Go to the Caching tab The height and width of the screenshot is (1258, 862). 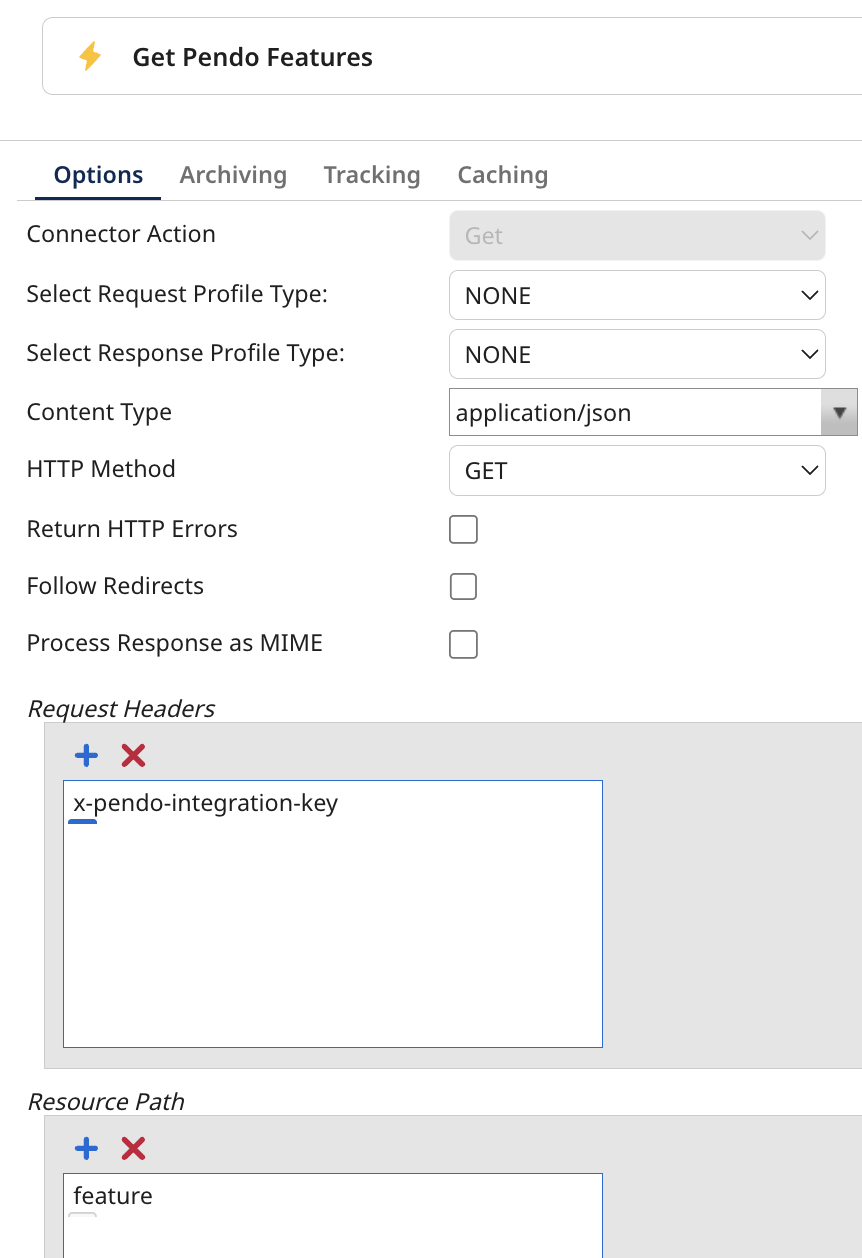pos(502,175)
